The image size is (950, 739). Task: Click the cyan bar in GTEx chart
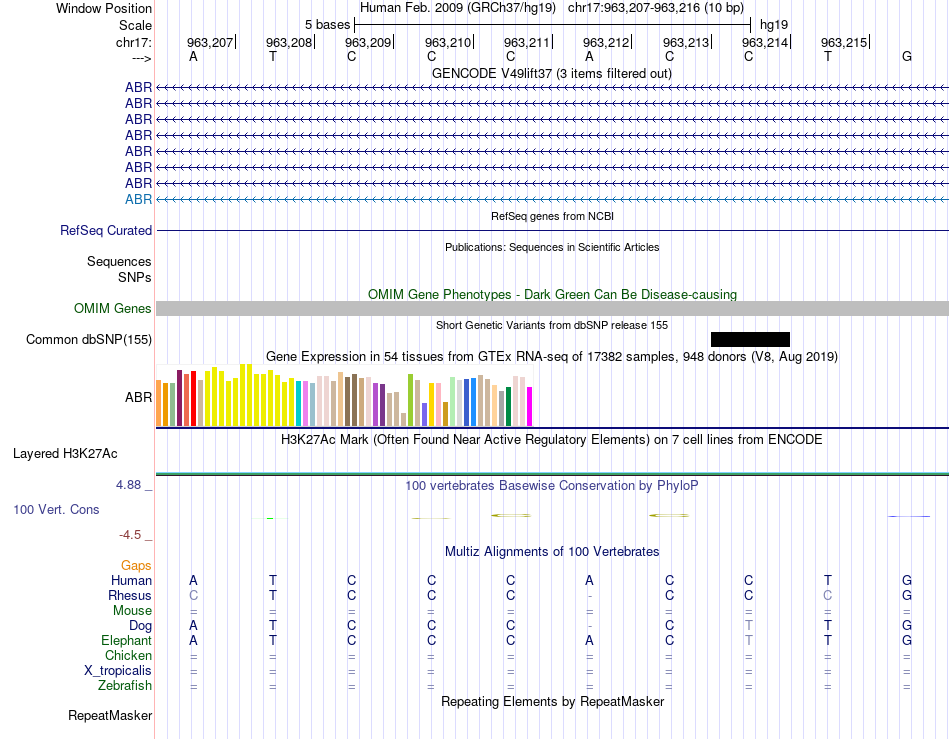299,404
